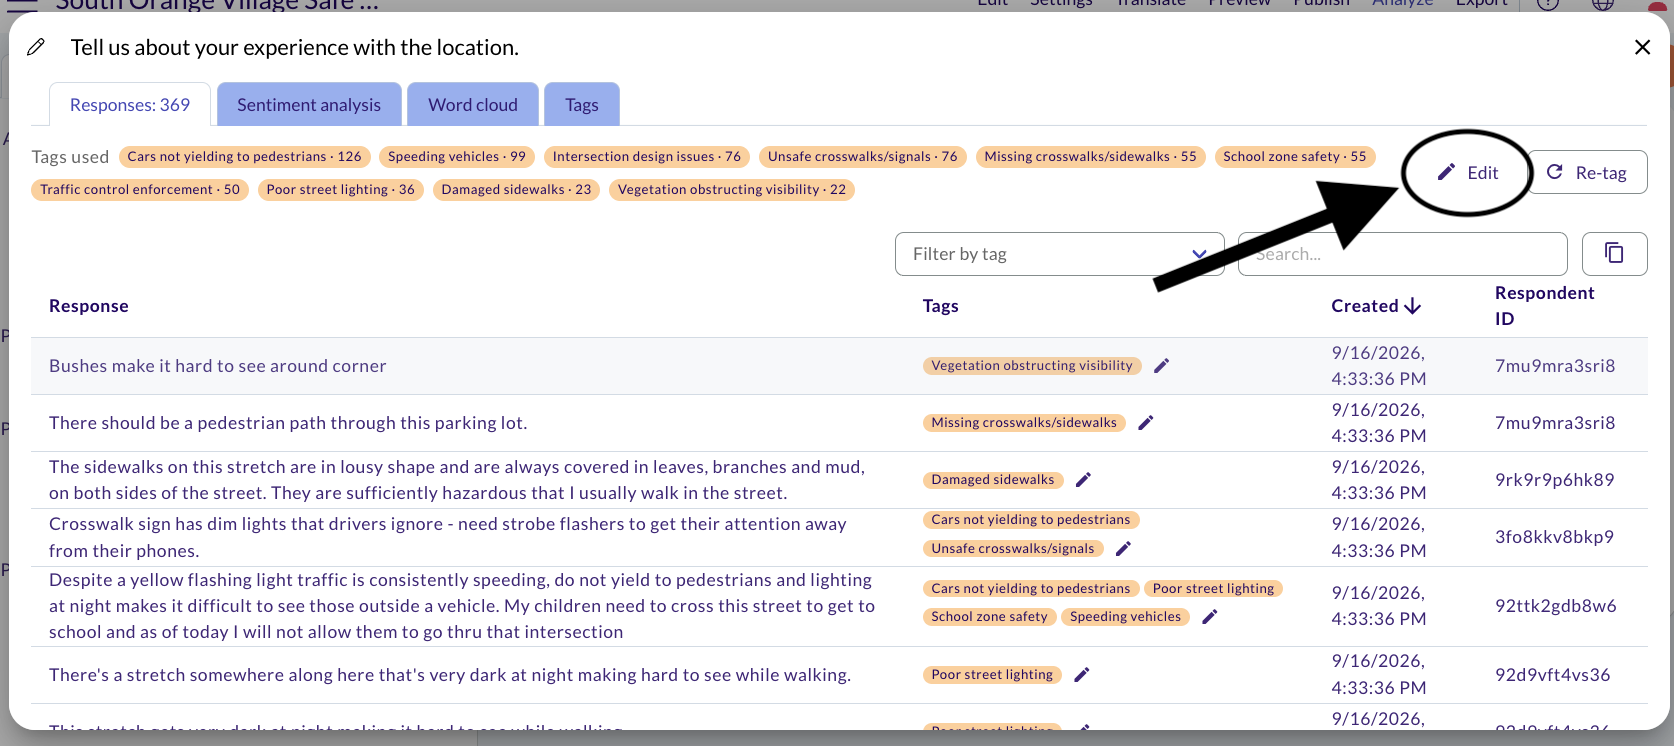The image size is (1674, 746).
Task: Edit tags on the 'Bushes make it hard' response
Action: 1161,366
